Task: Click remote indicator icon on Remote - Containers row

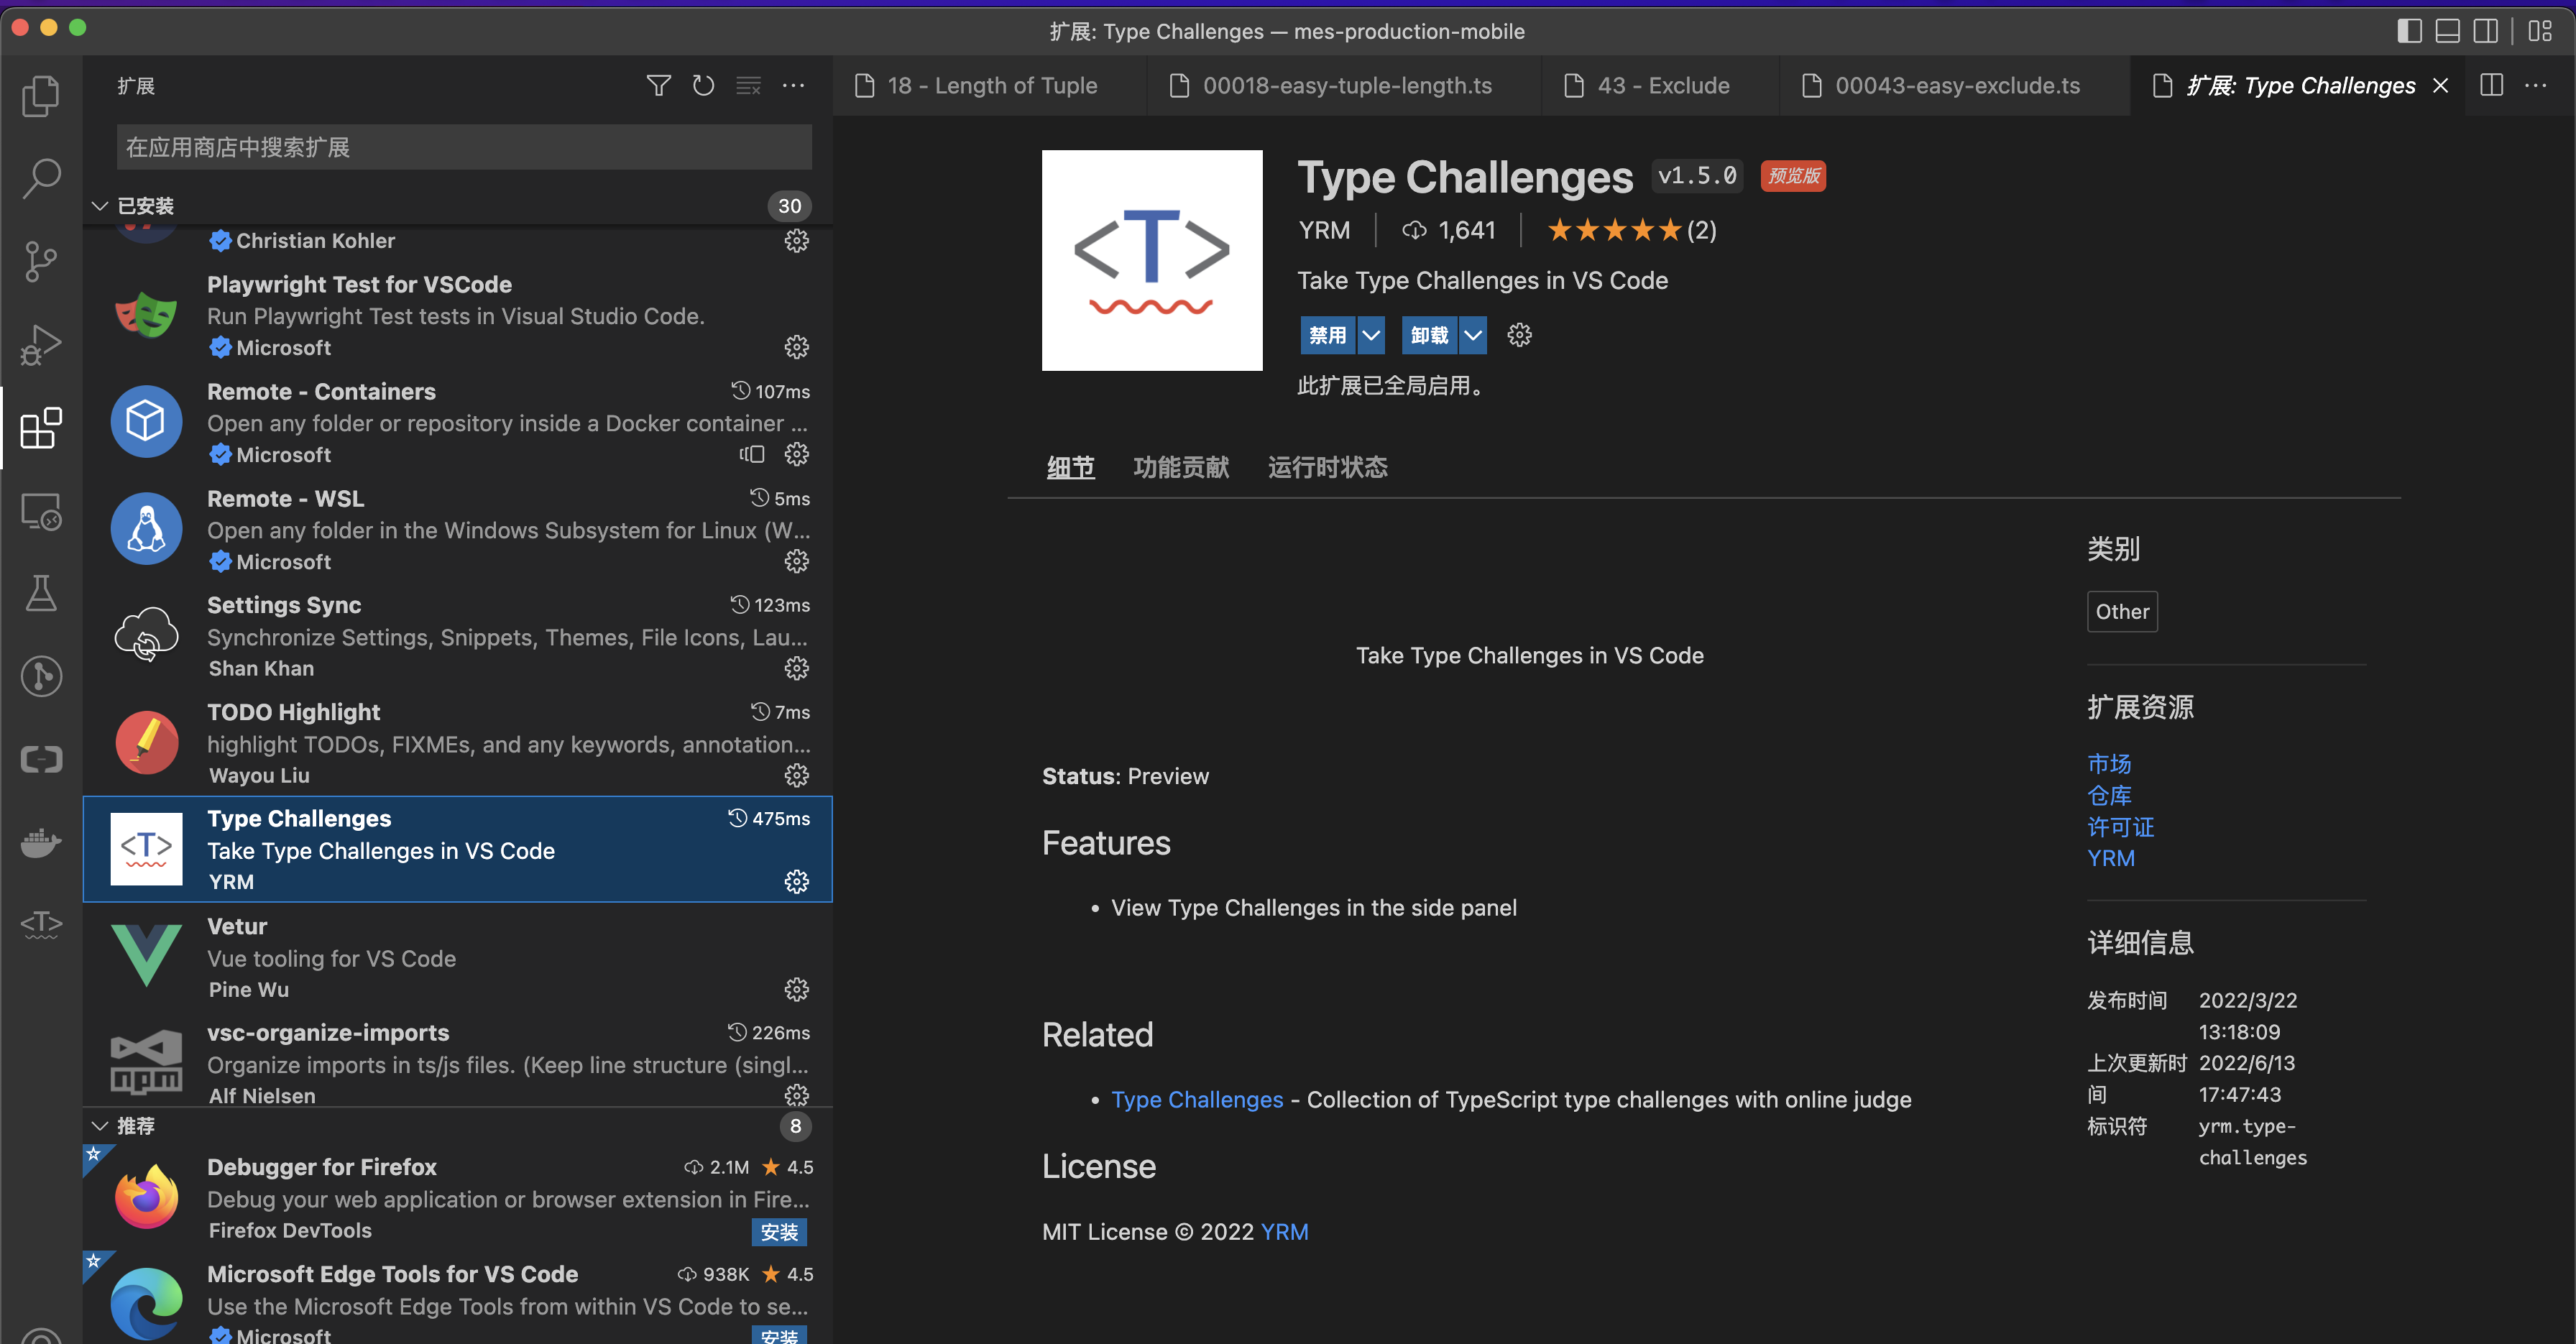Action: pyautogui.click(x=752, y=454)
